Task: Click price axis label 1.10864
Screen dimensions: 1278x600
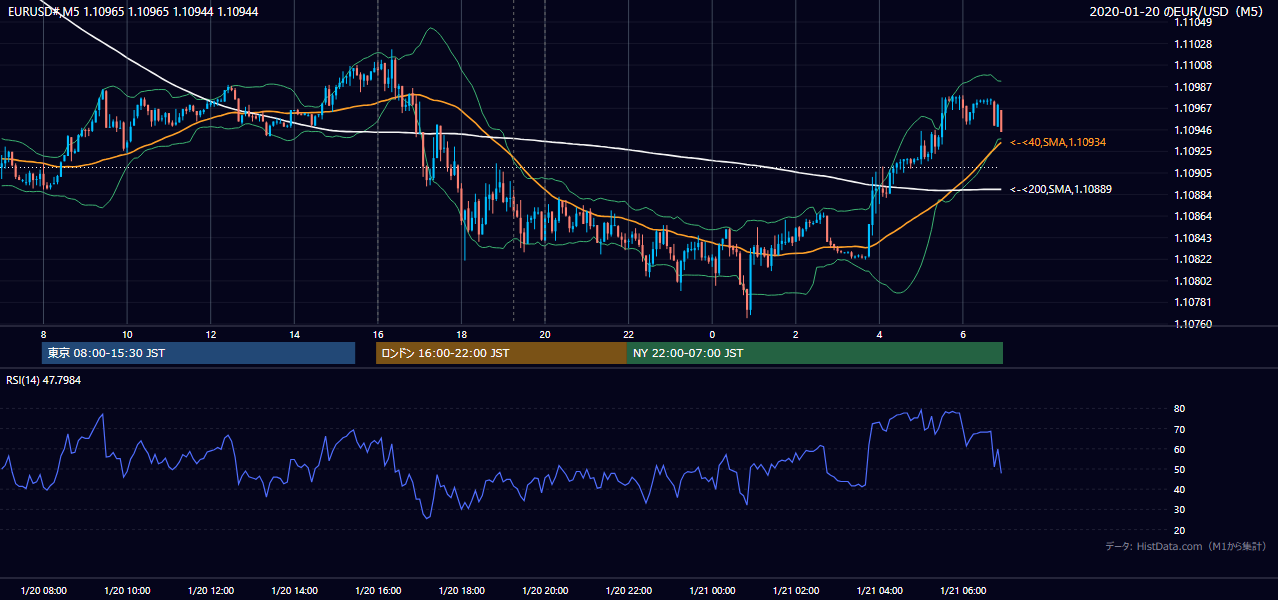Action: pyautogui.click(x=1193, y=216)
